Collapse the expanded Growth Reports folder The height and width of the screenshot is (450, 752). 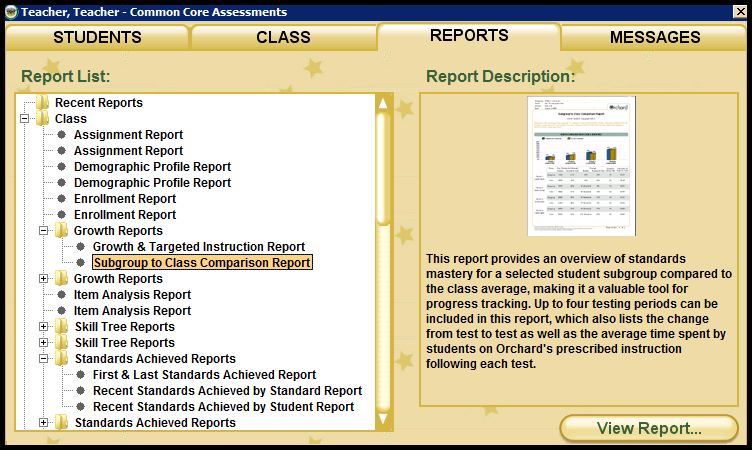44,231
